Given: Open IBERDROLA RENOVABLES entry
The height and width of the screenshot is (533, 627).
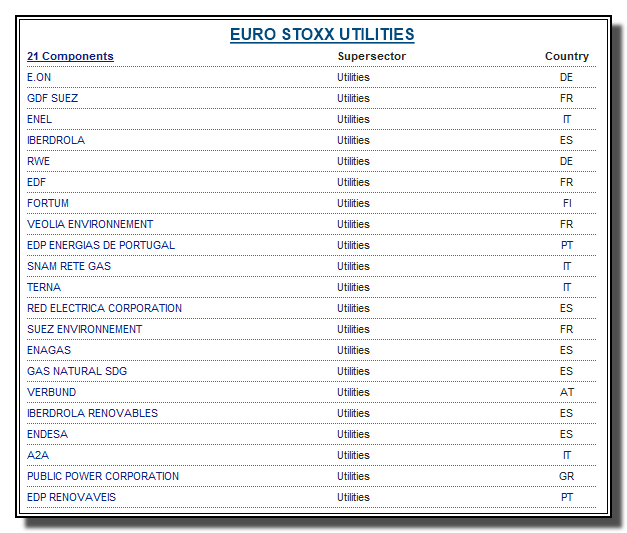Looking at the screenshot, I should (x=92, y=413).
